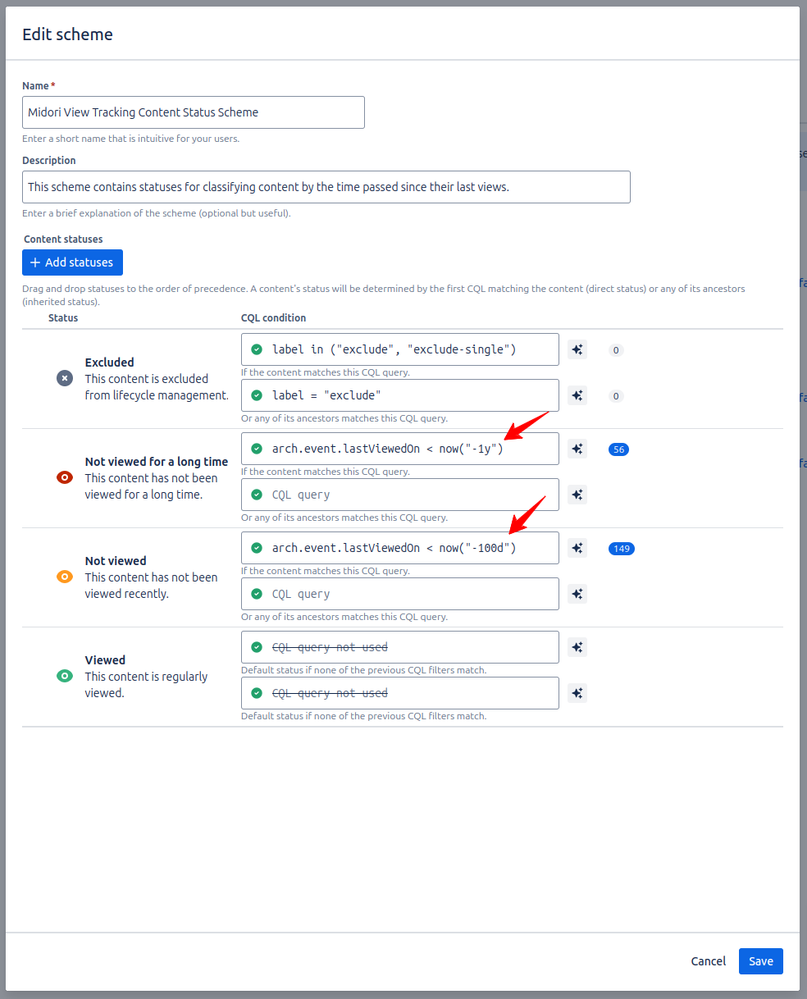The height and width of the screenshot is (999, 807).
Task: Click AI sparkle icon beside now("-100d") query
Action: (577, 548)
